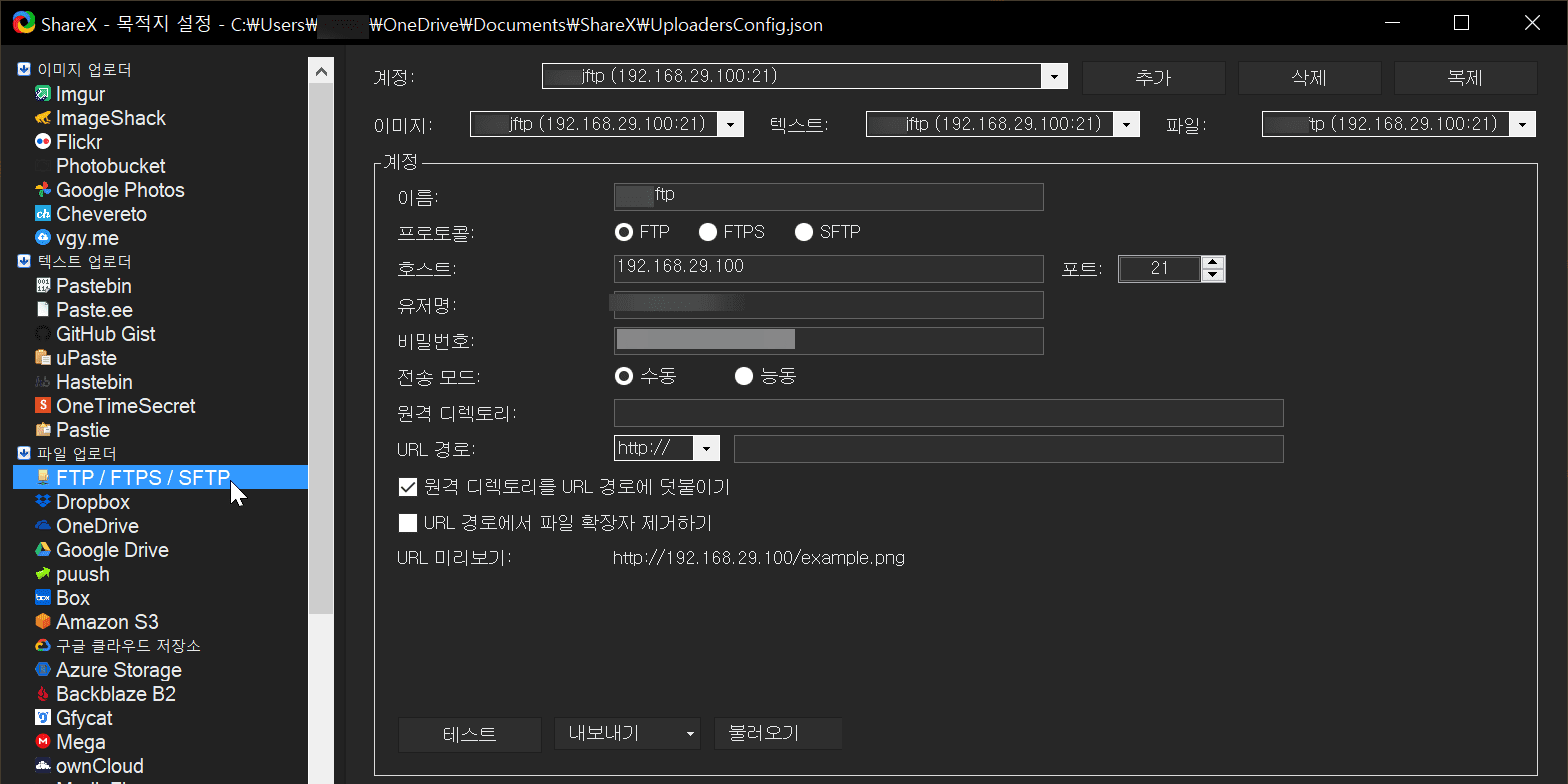Viewport: 1568px width, 784px height.
Task: Open the Backblaze B2 icon
Action: coord(43,694)
